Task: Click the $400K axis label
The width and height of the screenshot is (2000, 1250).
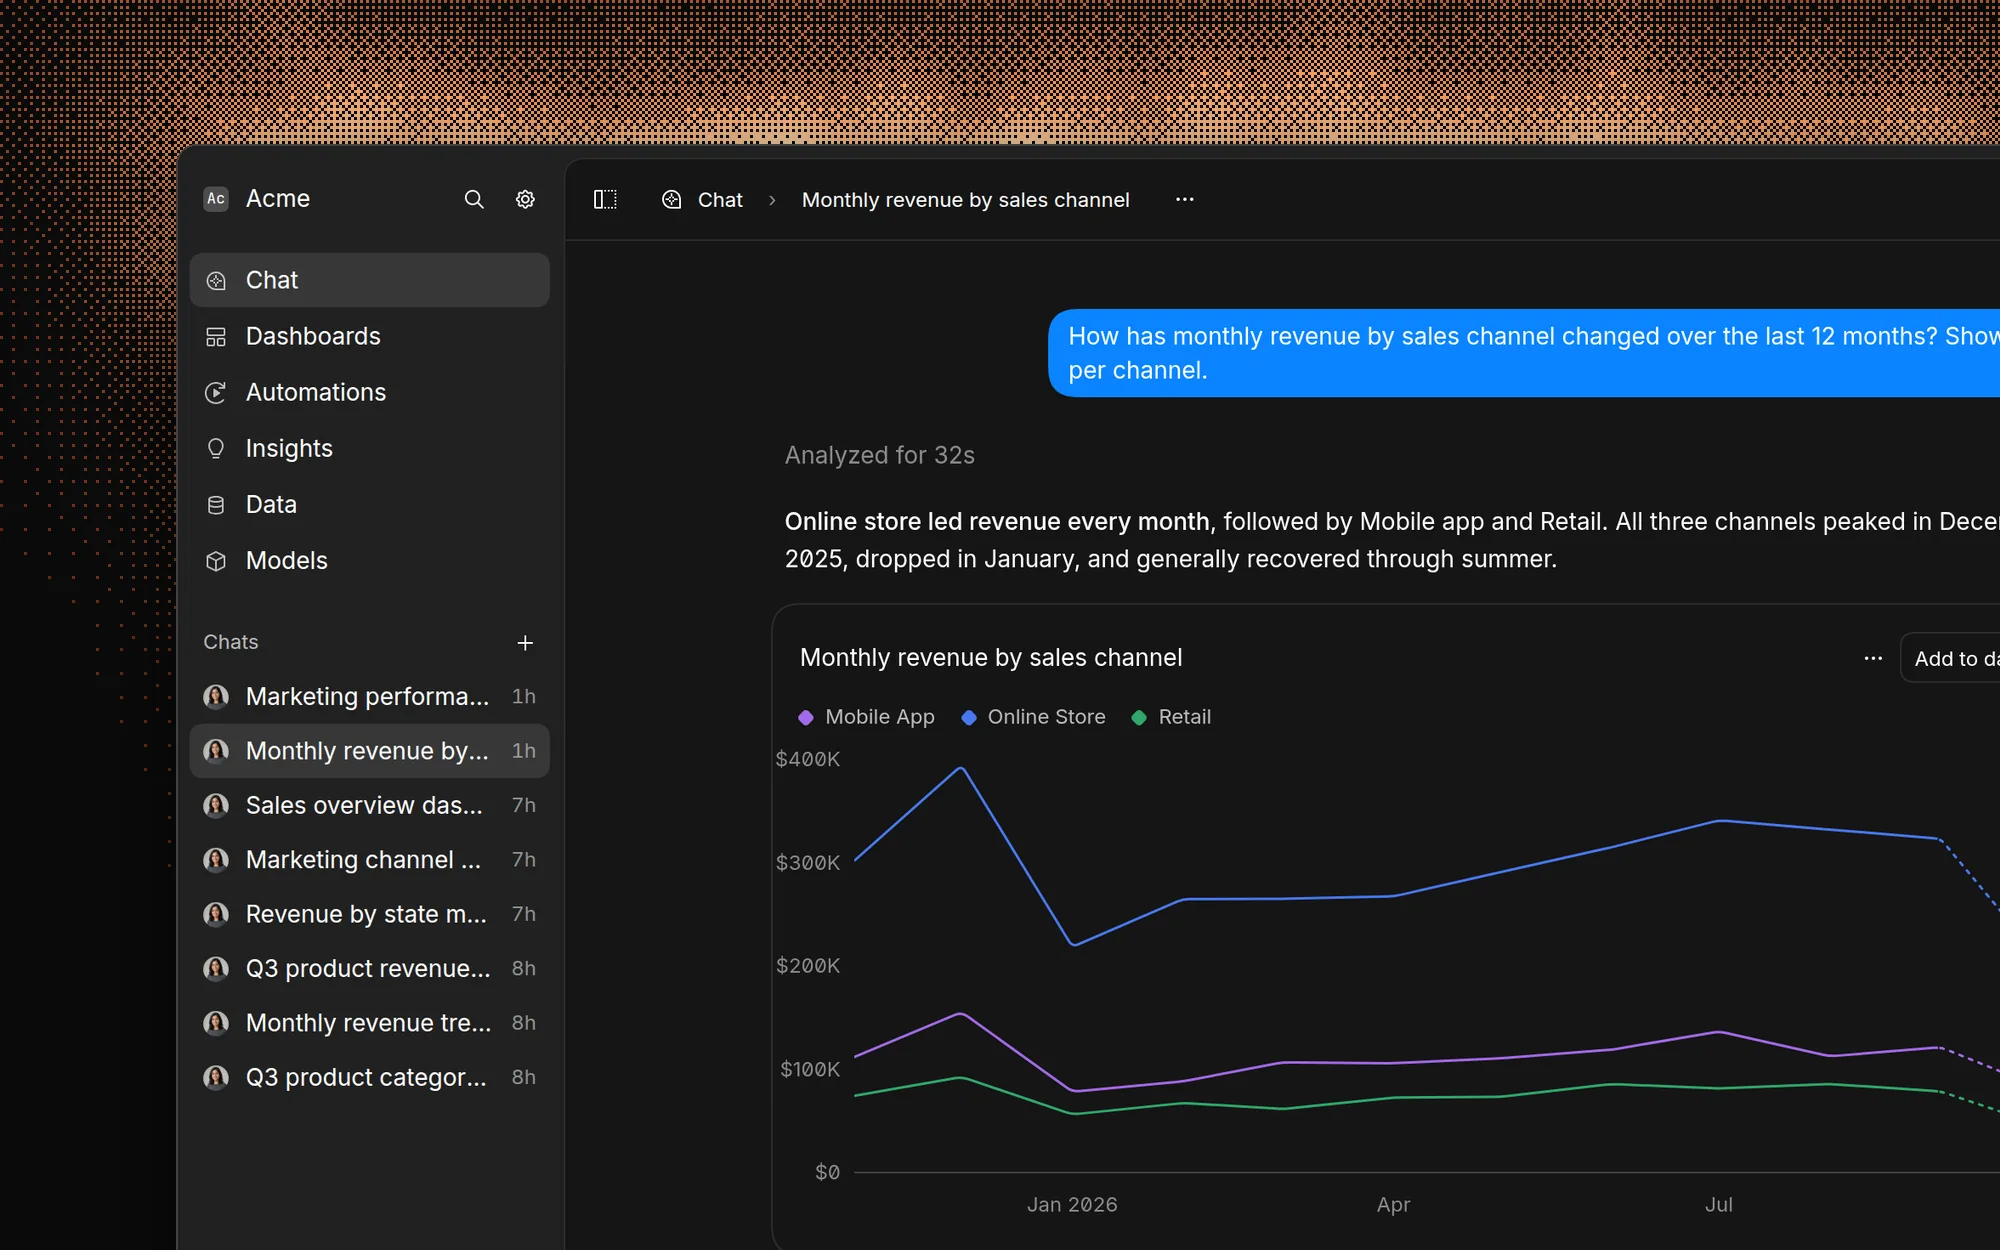Action: [x=808, y=759]
